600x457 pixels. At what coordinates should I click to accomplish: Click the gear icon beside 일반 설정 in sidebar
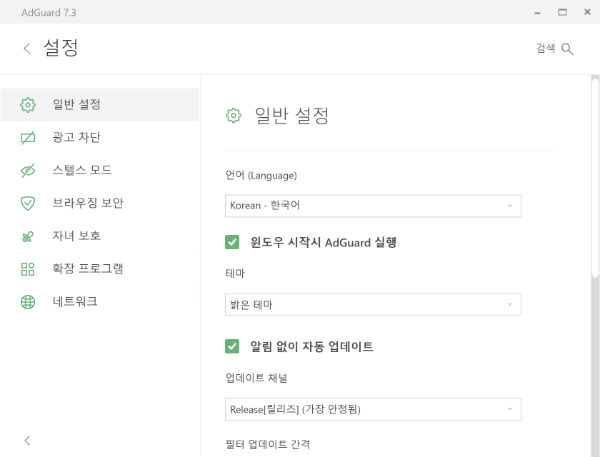pyautogui.click(x=28, y=104)
